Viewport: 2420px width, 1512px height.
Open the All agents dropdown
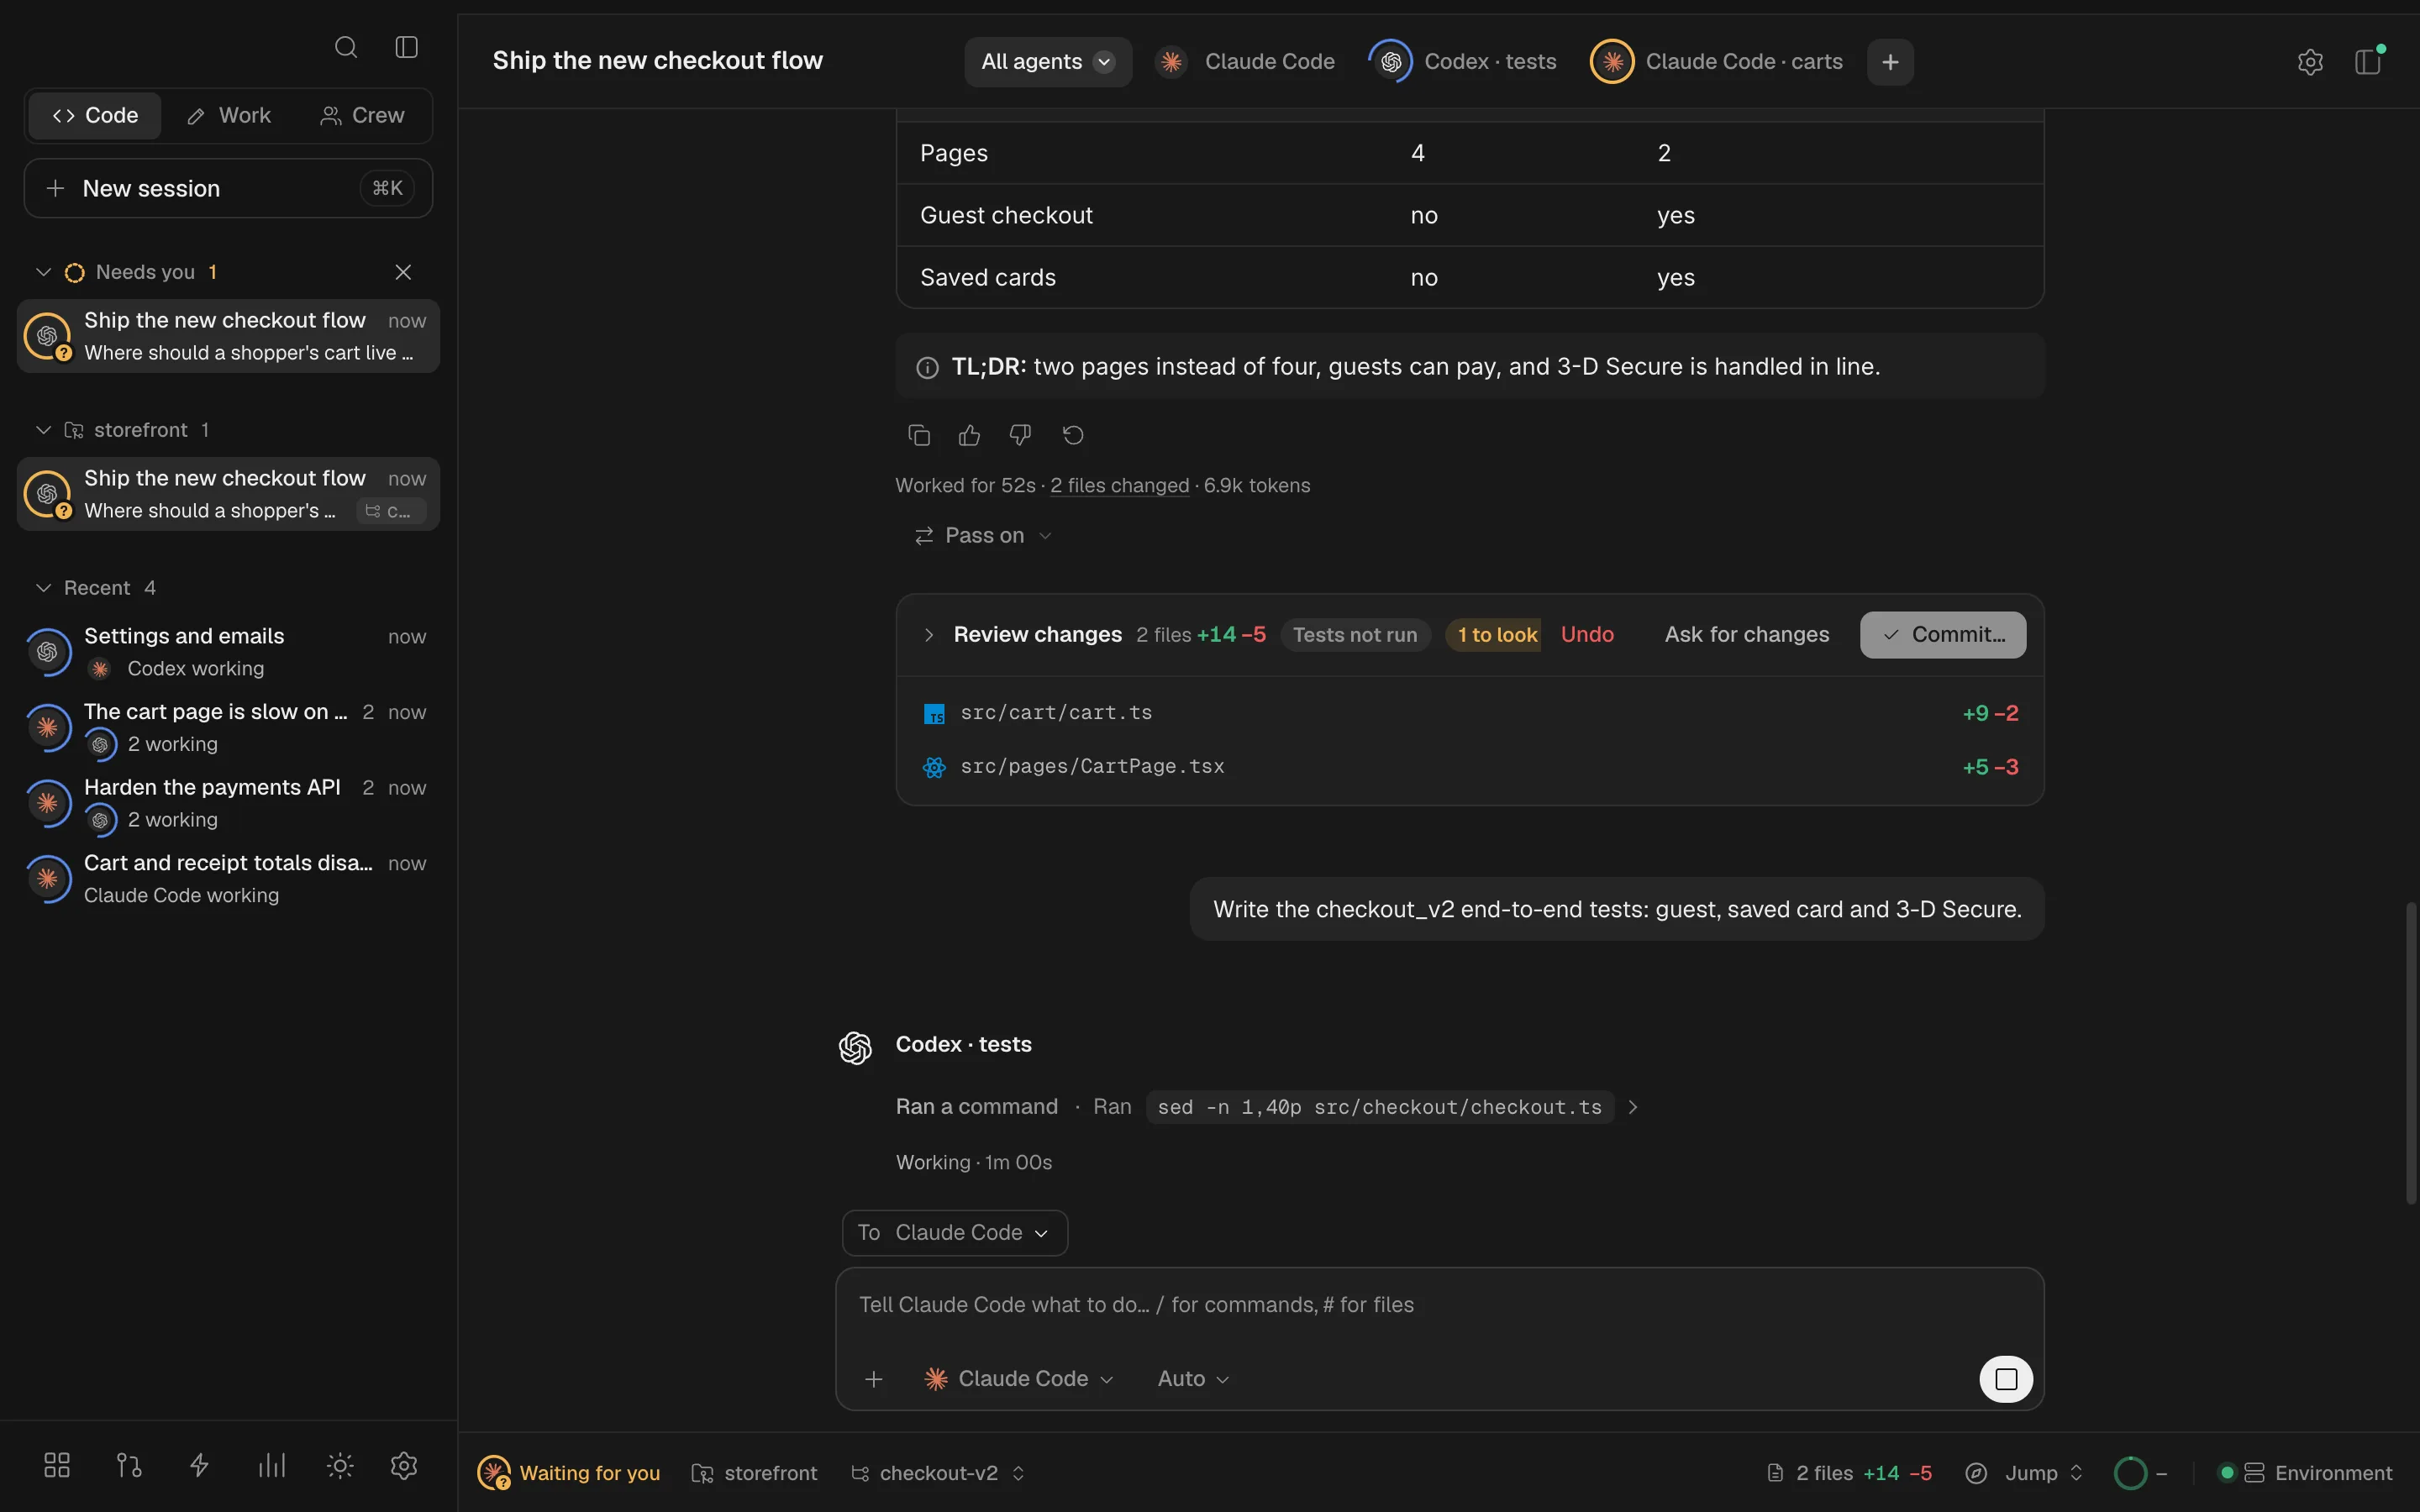click(x=1048, y=62)
